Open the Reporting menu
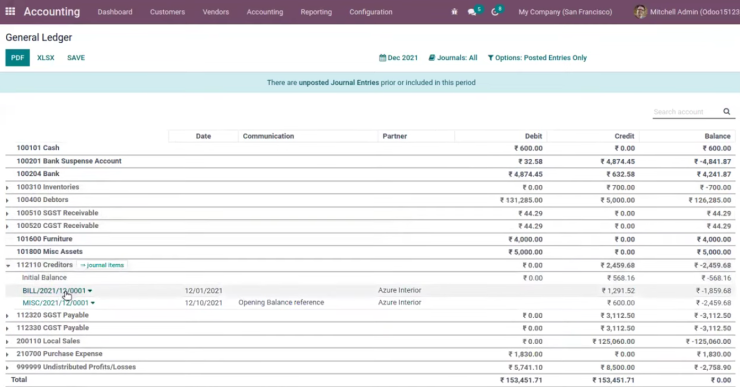The height and width of the screenshot is (387, 740). (316, 12)
